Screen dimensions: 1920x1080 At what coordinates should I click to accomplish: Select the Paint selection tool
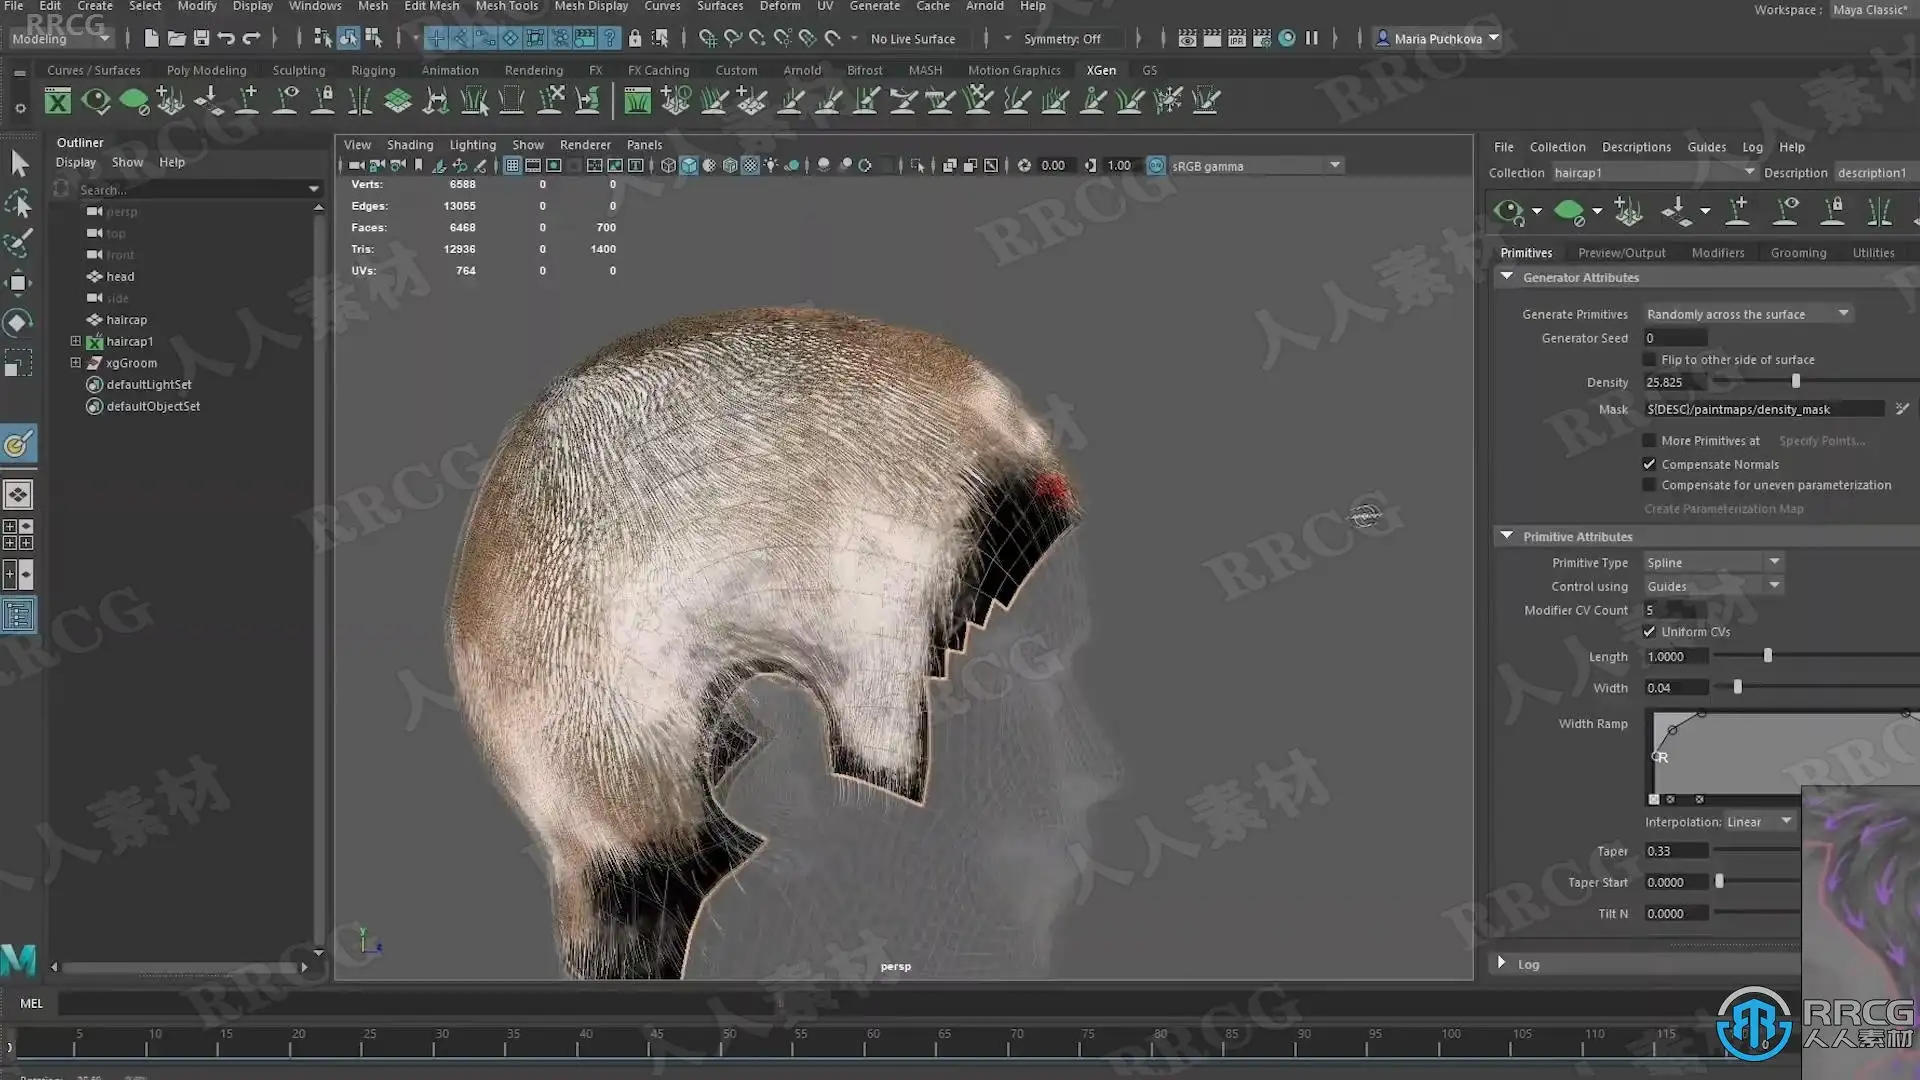(18, 243)
